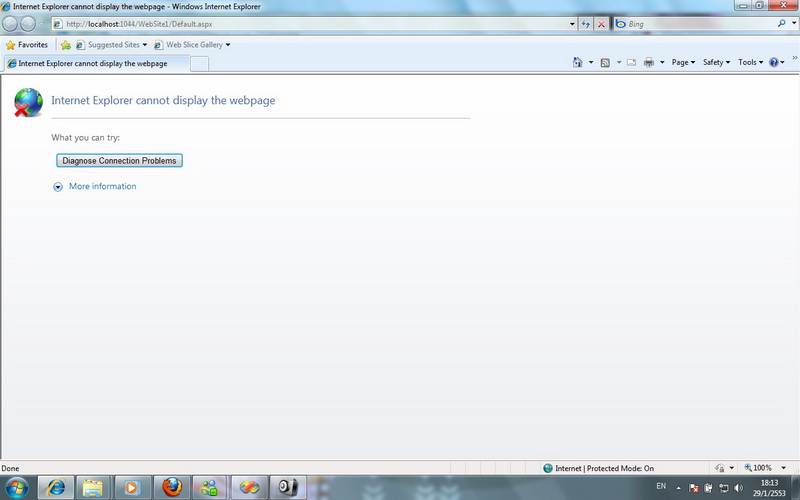Click the volume speaker tray icon
The height and width of the screenshot is (500, 800).
738,488
